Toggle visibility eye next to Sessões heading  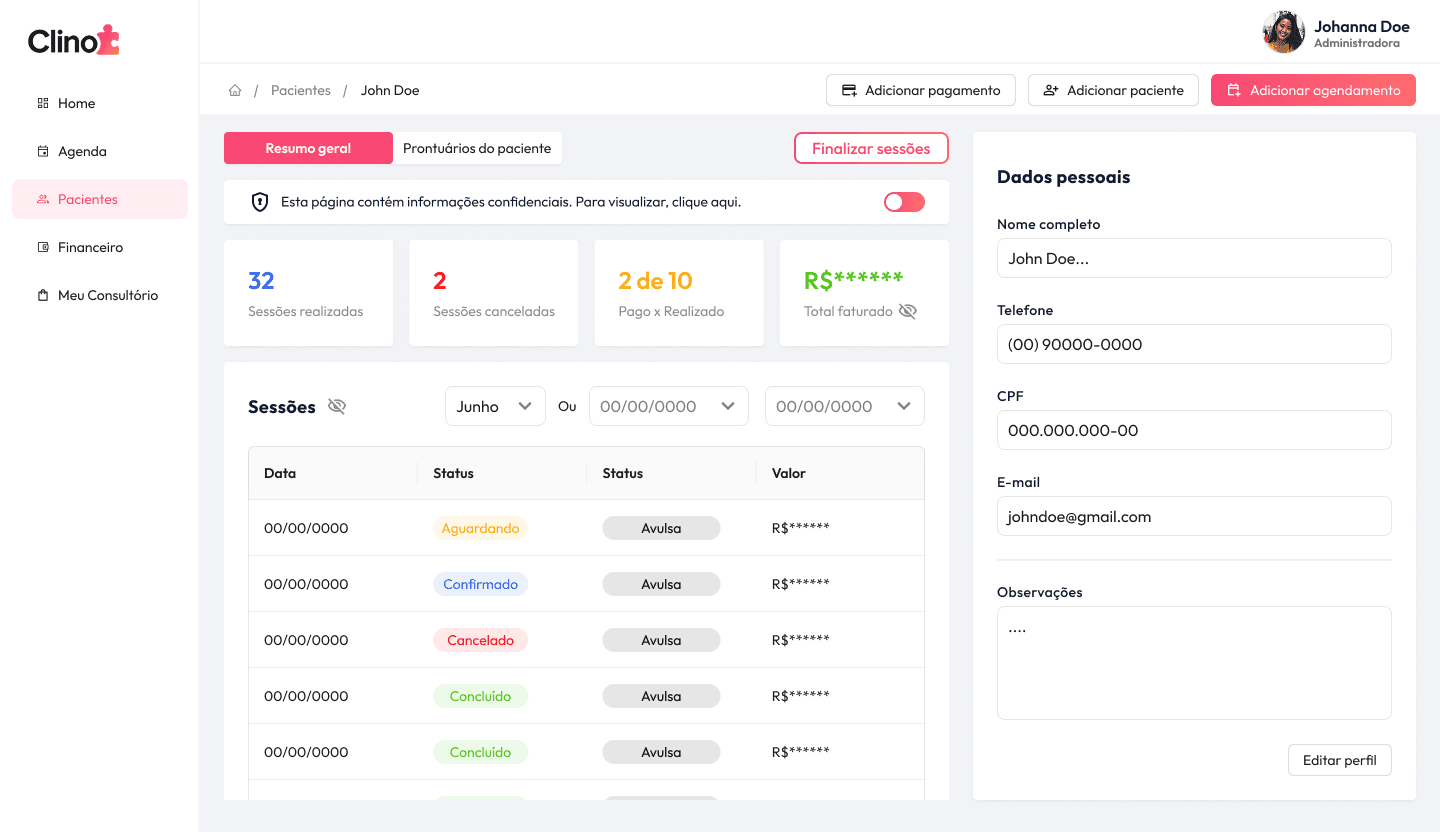point(337,406)
